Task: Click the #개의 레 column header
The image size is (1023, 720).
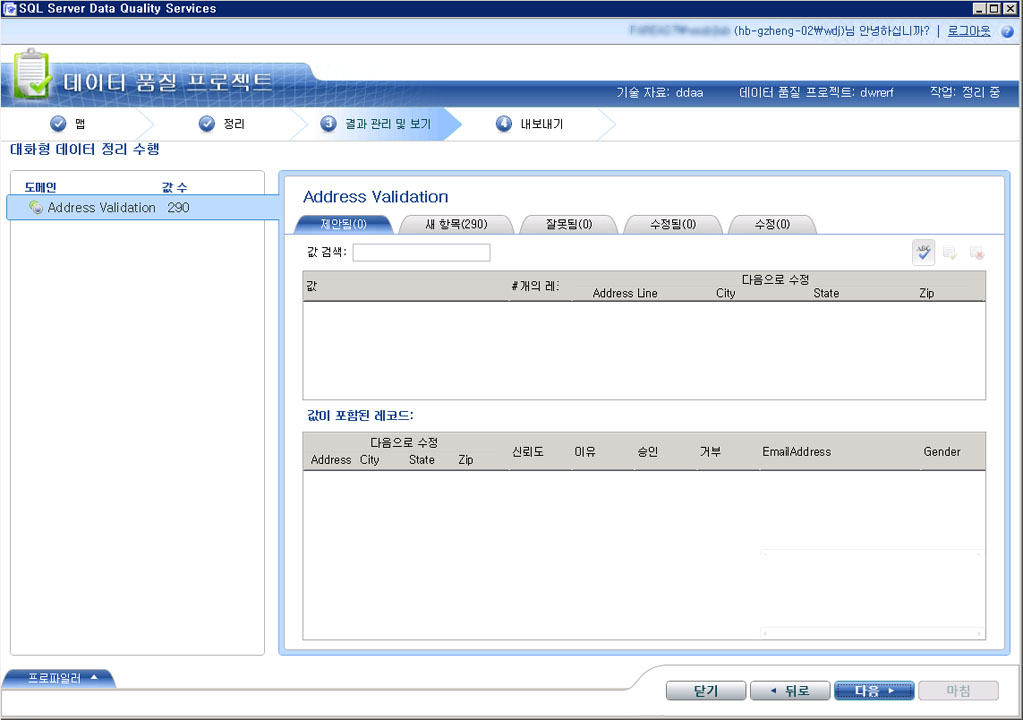Action: (535, 286)
